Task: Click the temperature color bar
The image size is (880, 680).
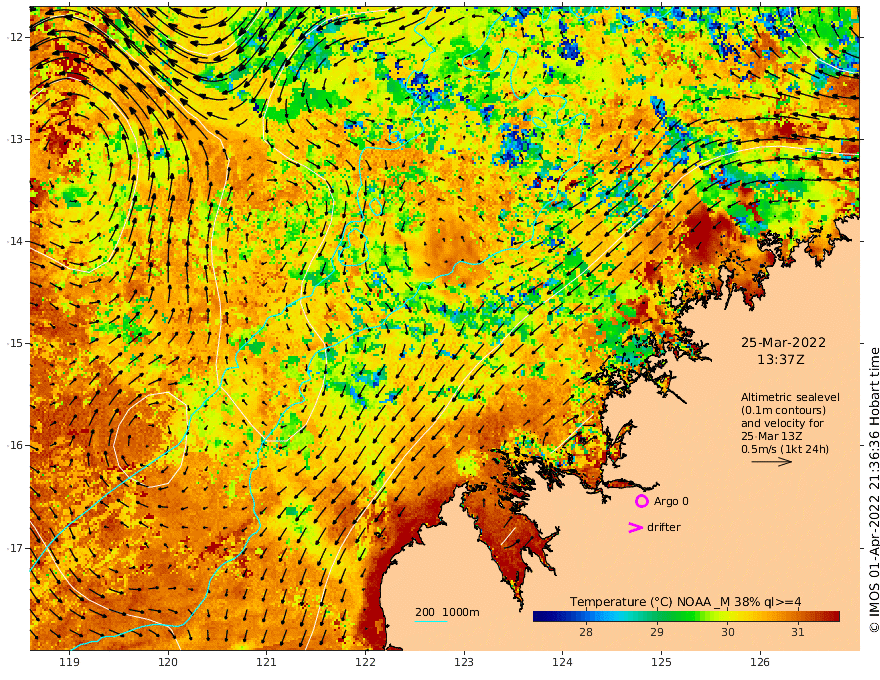Action: [686, 616]
